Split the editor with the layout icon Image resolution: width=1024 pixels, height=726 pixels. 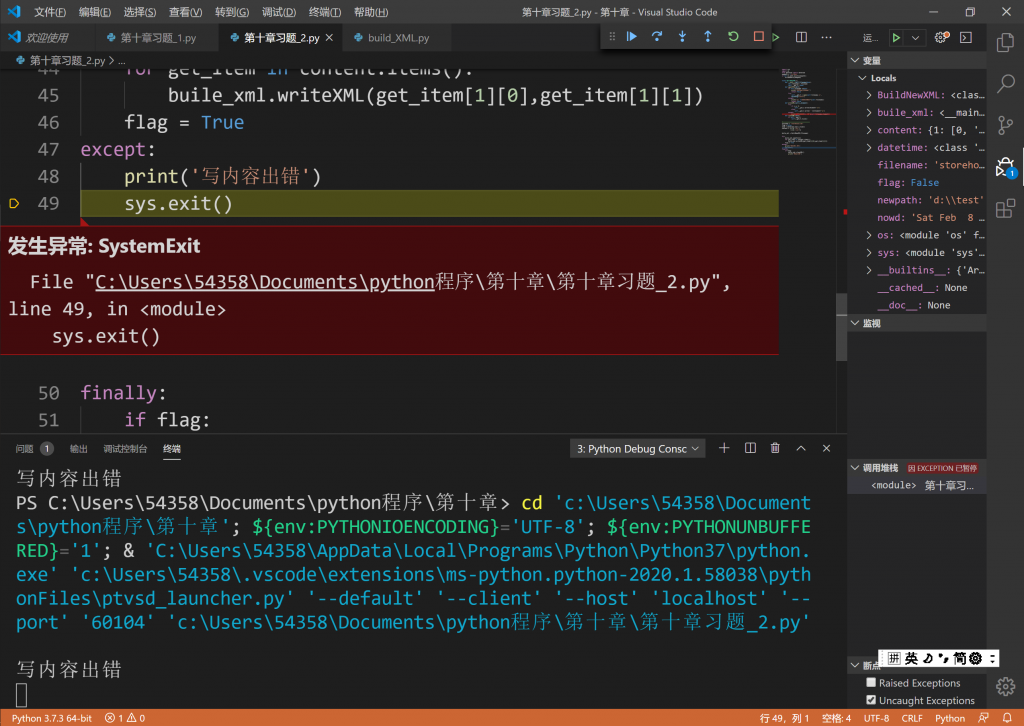801,37
